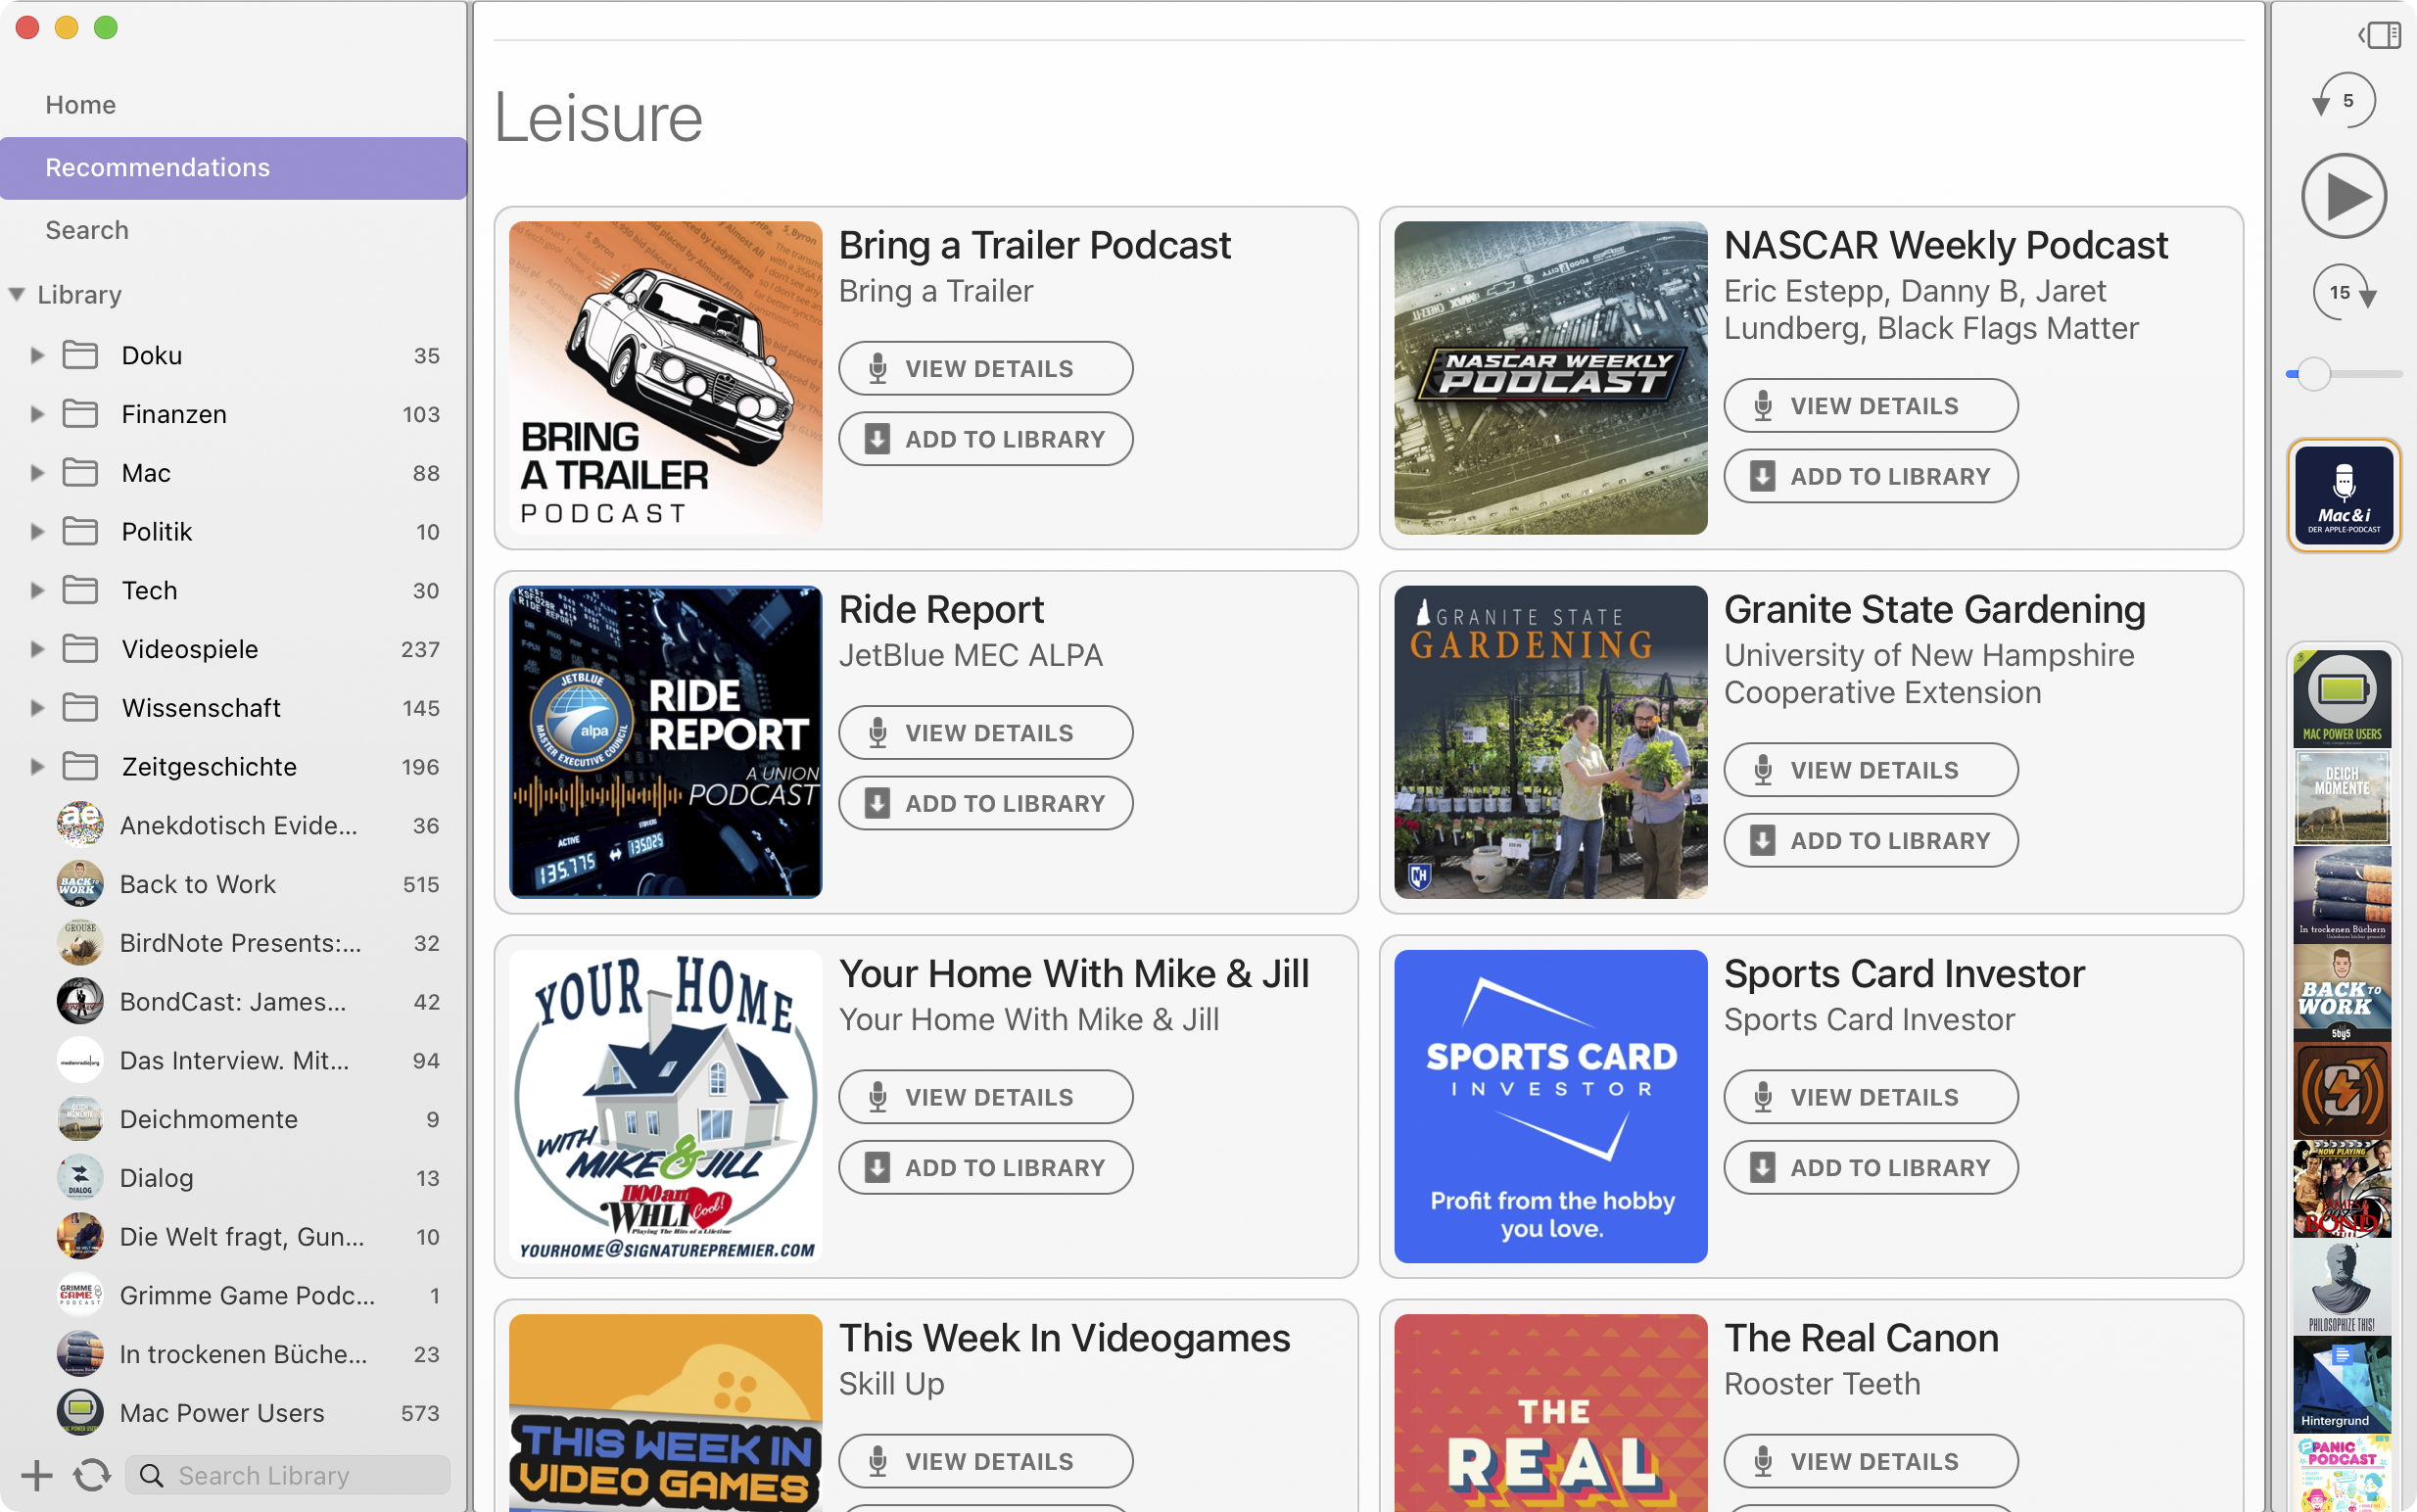Open the Mac & i now-playing artwork
Image resolution: width=2417 pixels, height=1512 pixels.
tap(2342, 496)
